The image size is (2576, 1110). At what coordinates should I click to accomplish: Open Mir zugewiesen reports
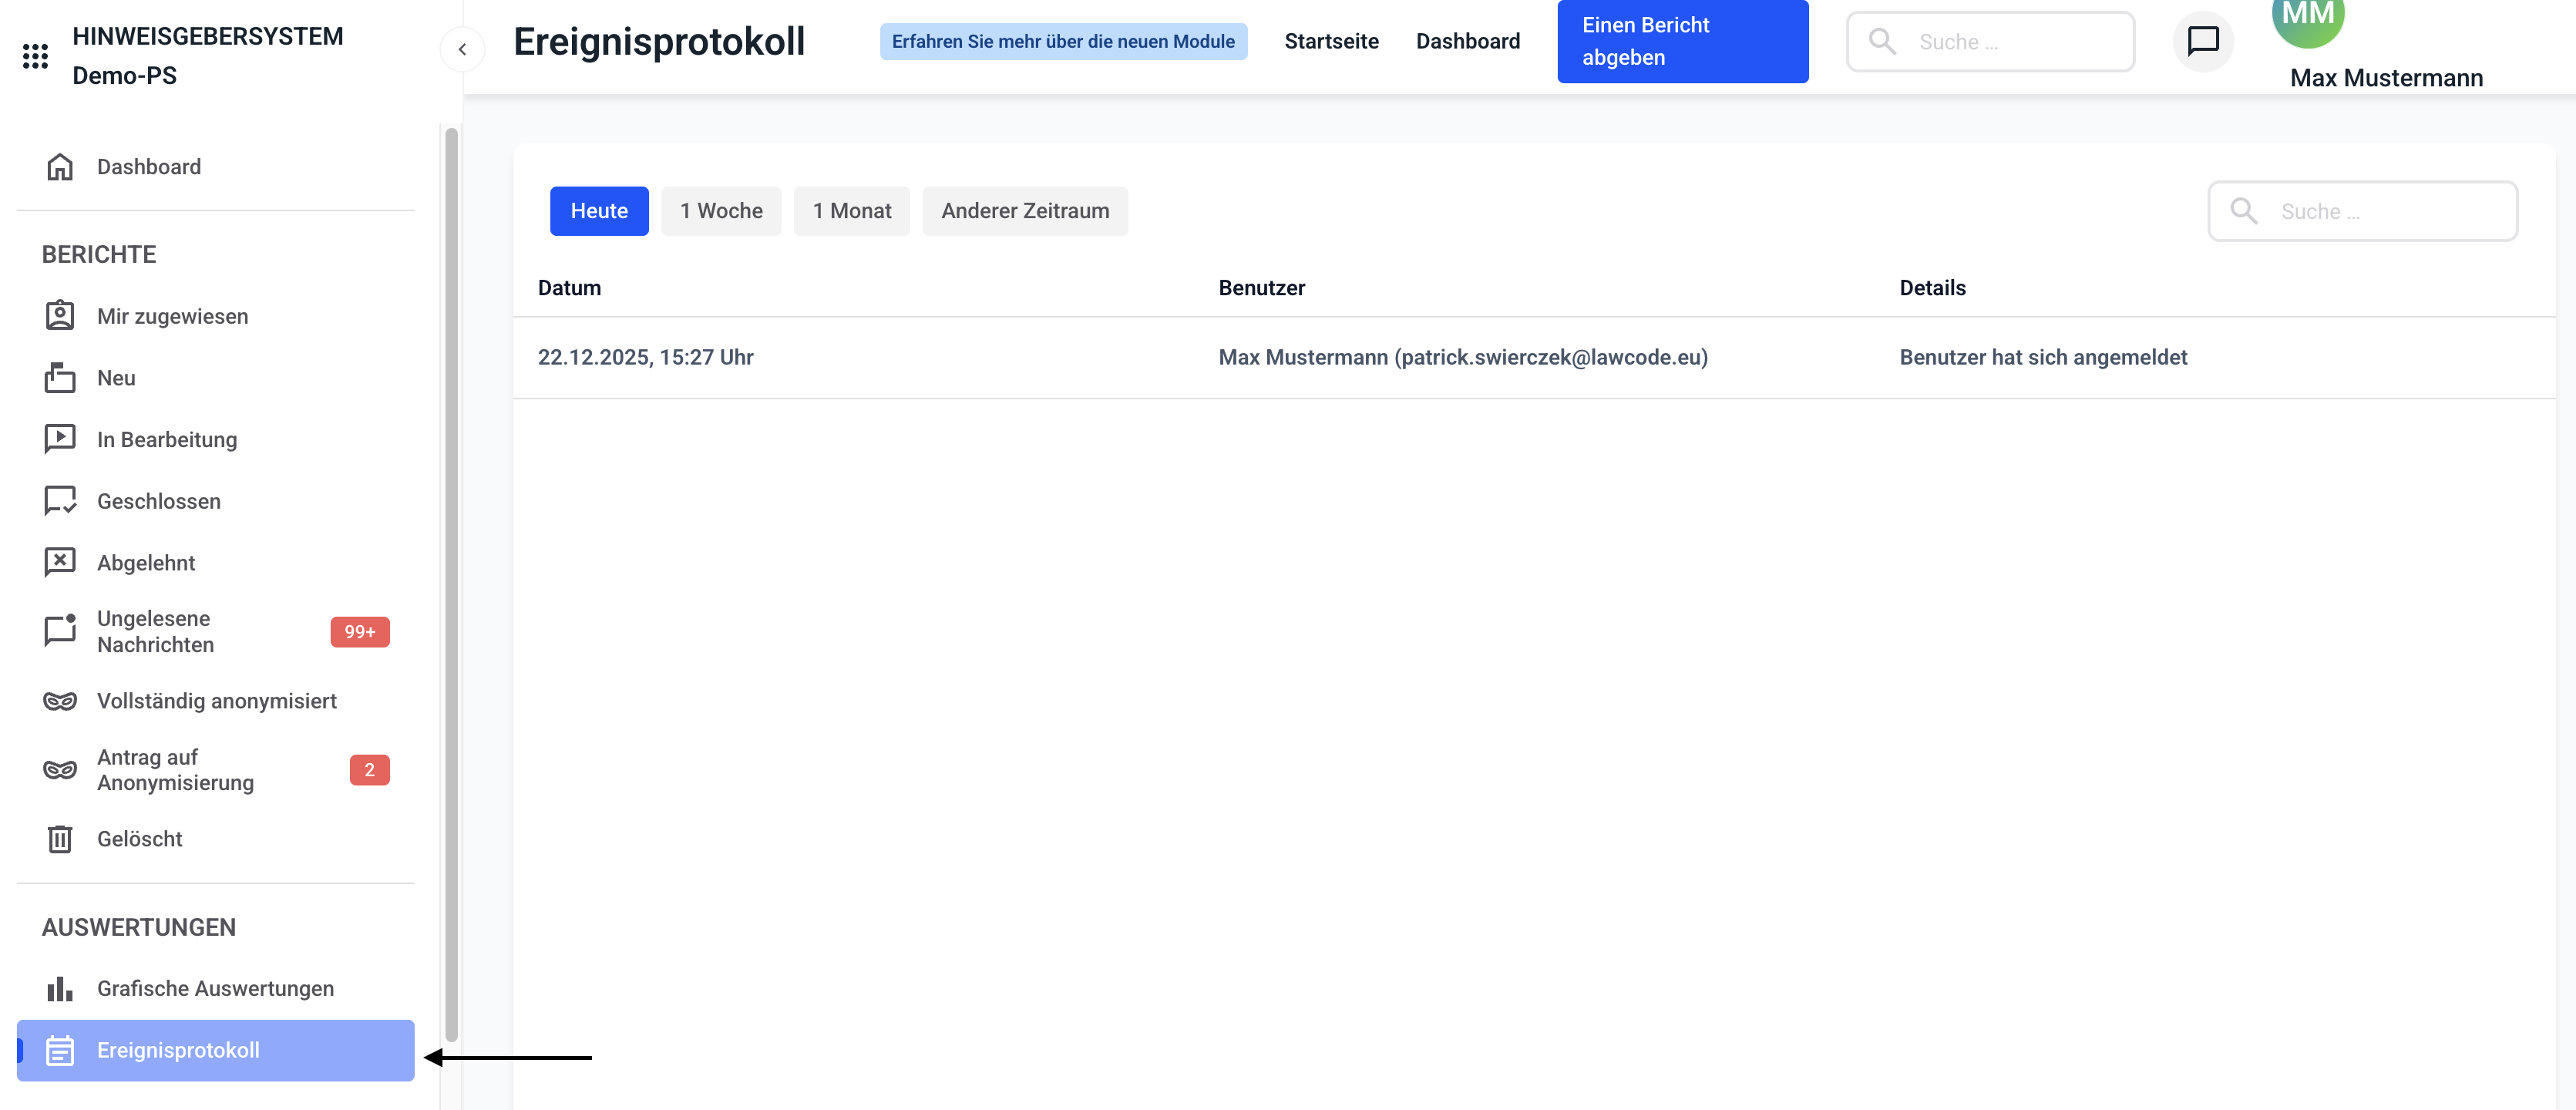tap(172, 316)
